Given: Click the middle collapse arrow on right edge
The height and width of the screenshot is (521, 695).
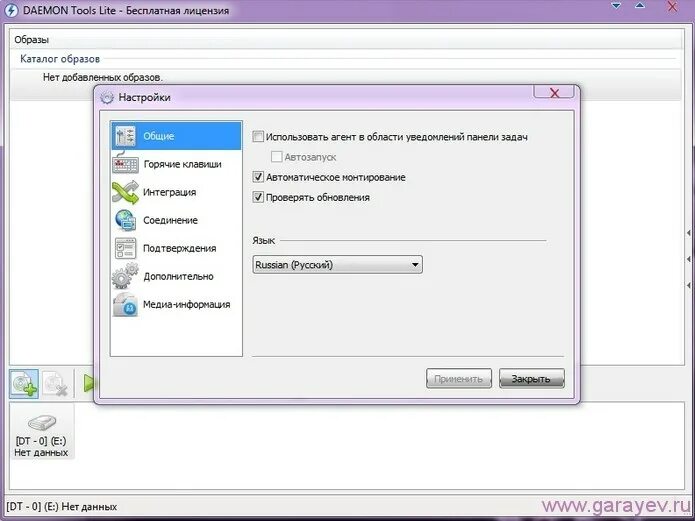Looking at the screenshot, I should pos(689,259).
